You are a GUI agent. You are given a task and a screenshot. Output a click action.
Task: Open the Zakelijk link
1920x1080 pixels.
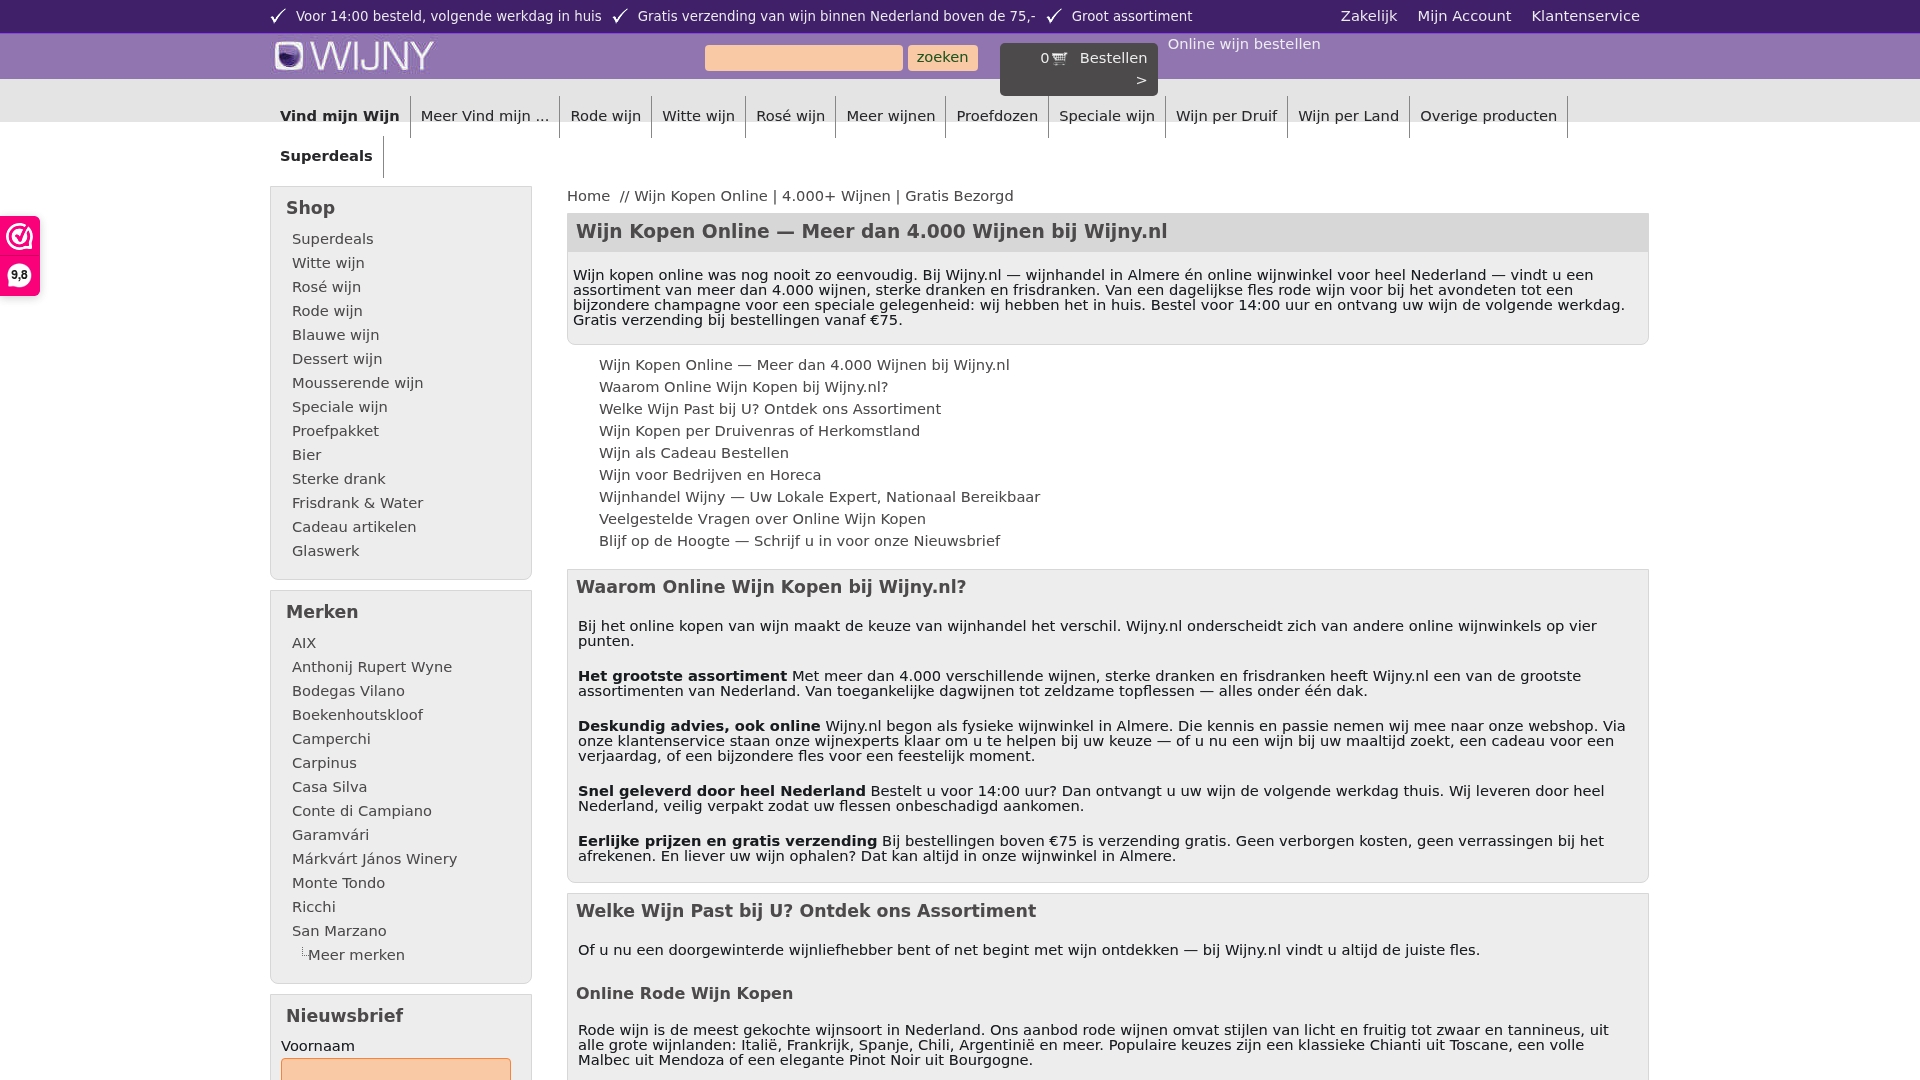click(x=1369, y=16)
